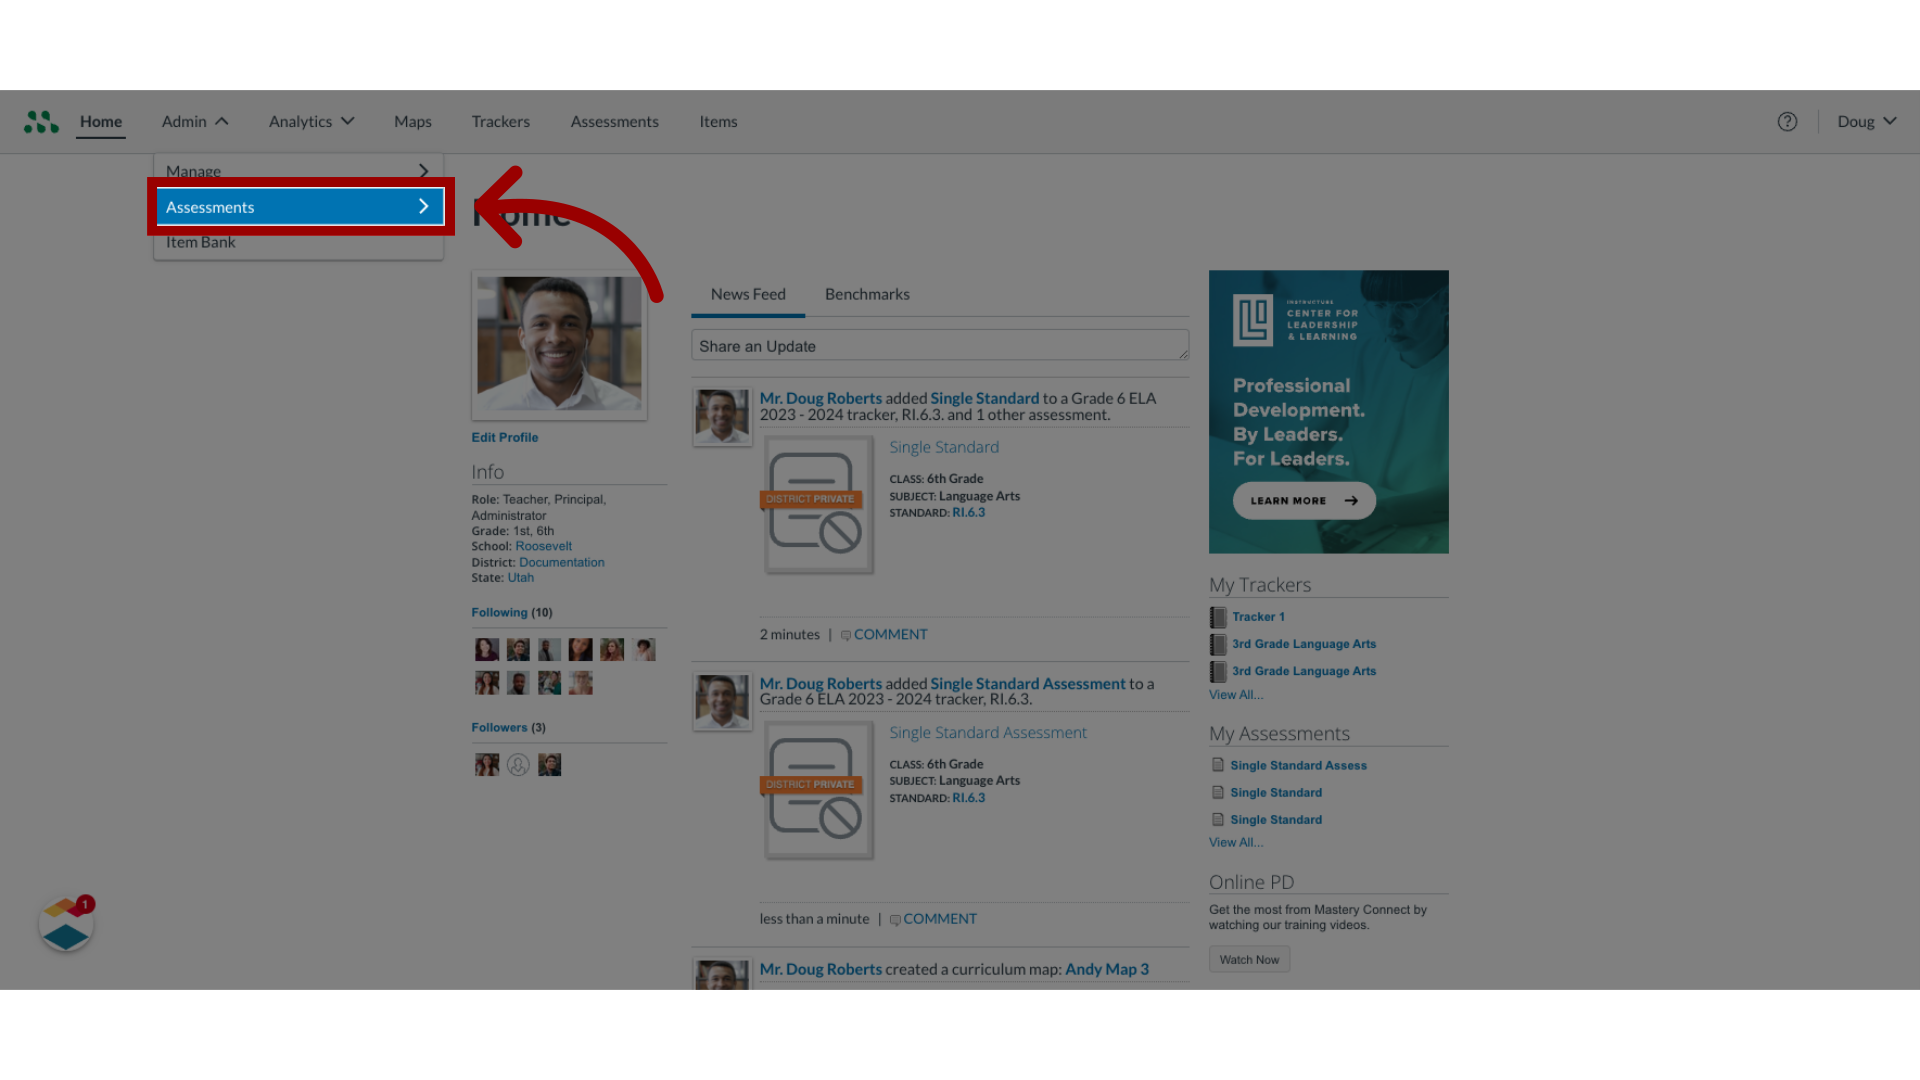The width and height of the screenshot is (1920, 1080).
Task: Switch to the News Feed tab
Action: 746,293
